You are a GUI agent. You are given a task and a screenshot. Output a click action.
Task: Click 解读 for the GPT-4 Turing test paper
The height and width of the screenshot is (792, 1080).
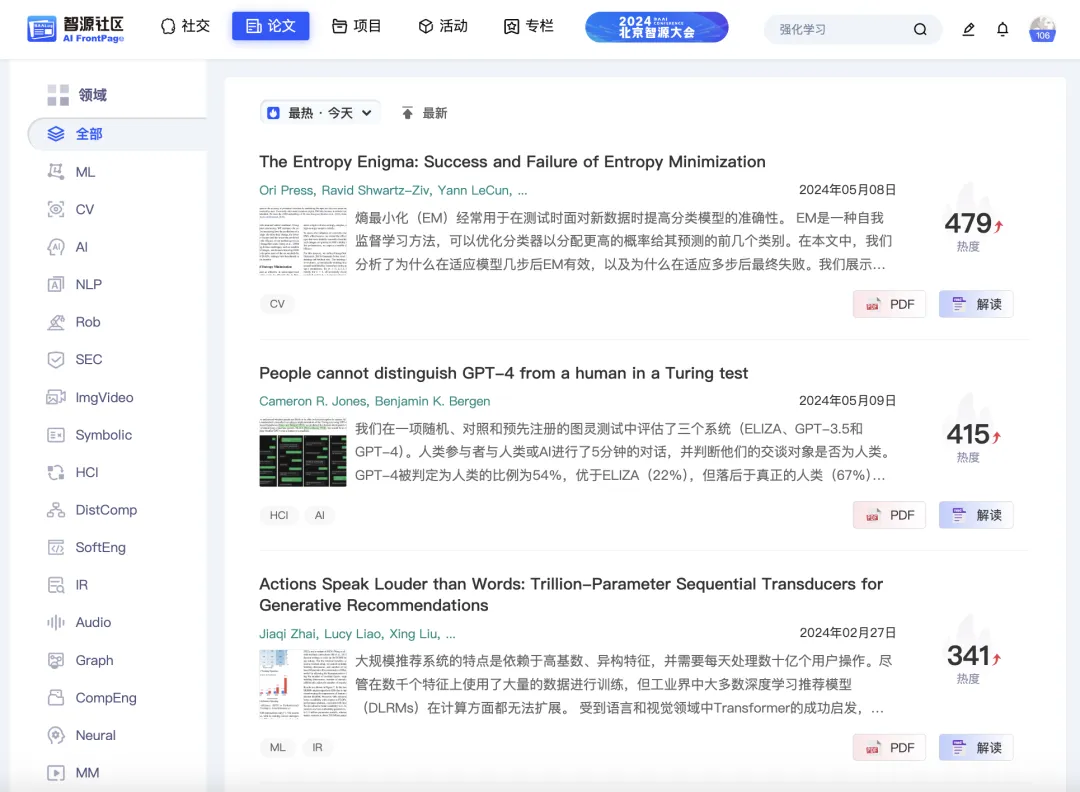(976, 515)
